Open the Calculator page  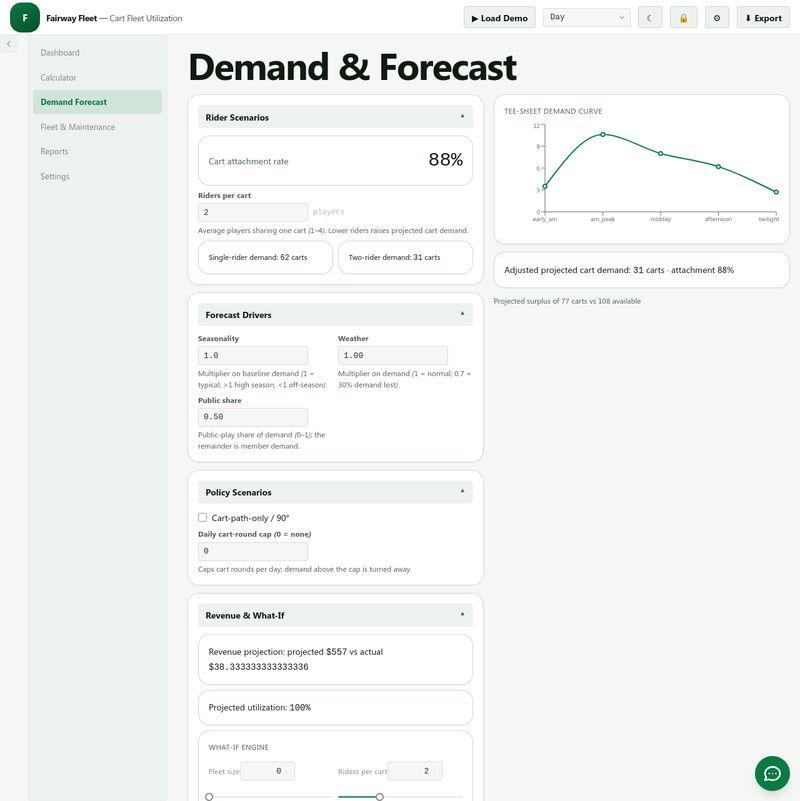point(97,78)
